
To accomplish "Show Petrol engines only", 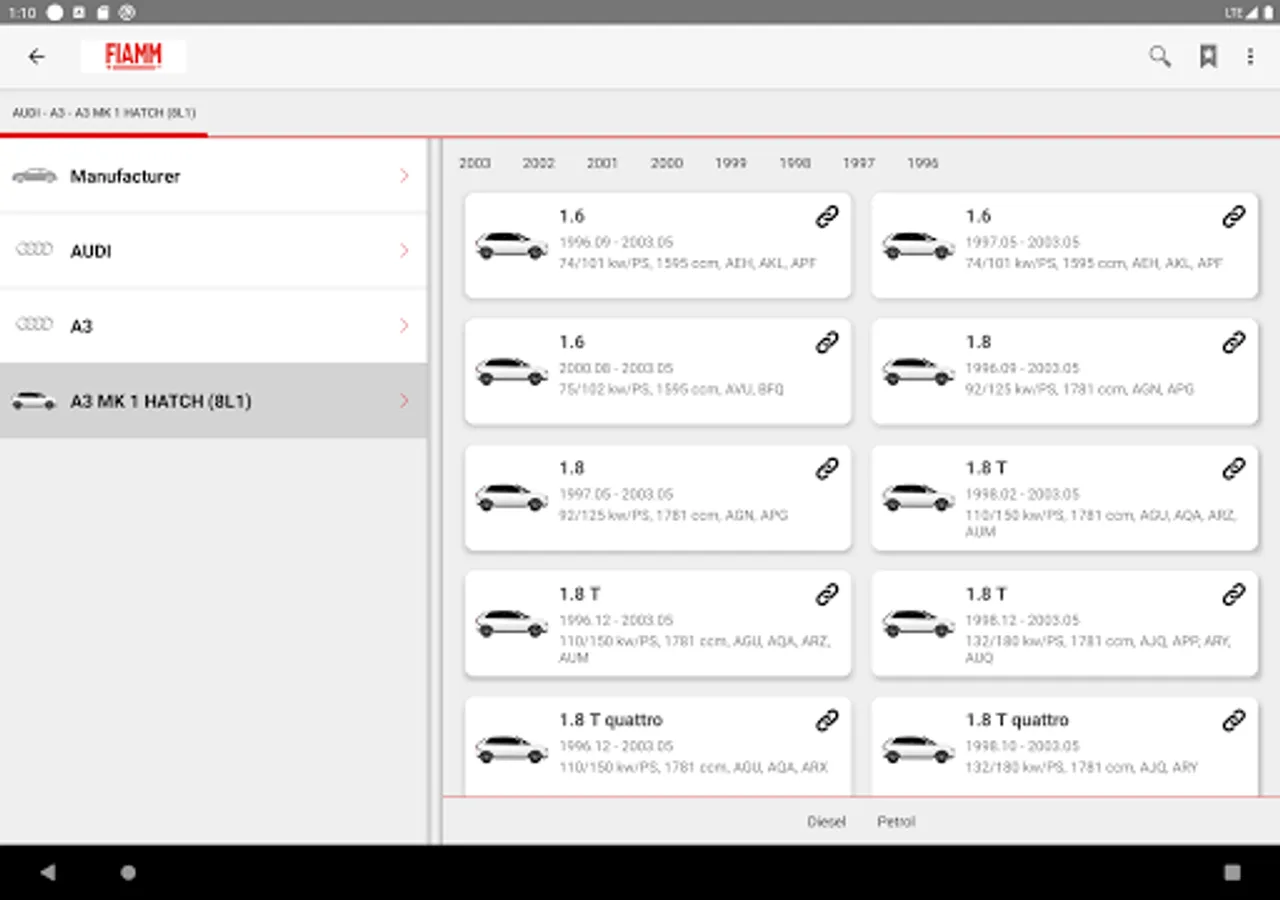I will pyautogui.click(x=897, y=822).
